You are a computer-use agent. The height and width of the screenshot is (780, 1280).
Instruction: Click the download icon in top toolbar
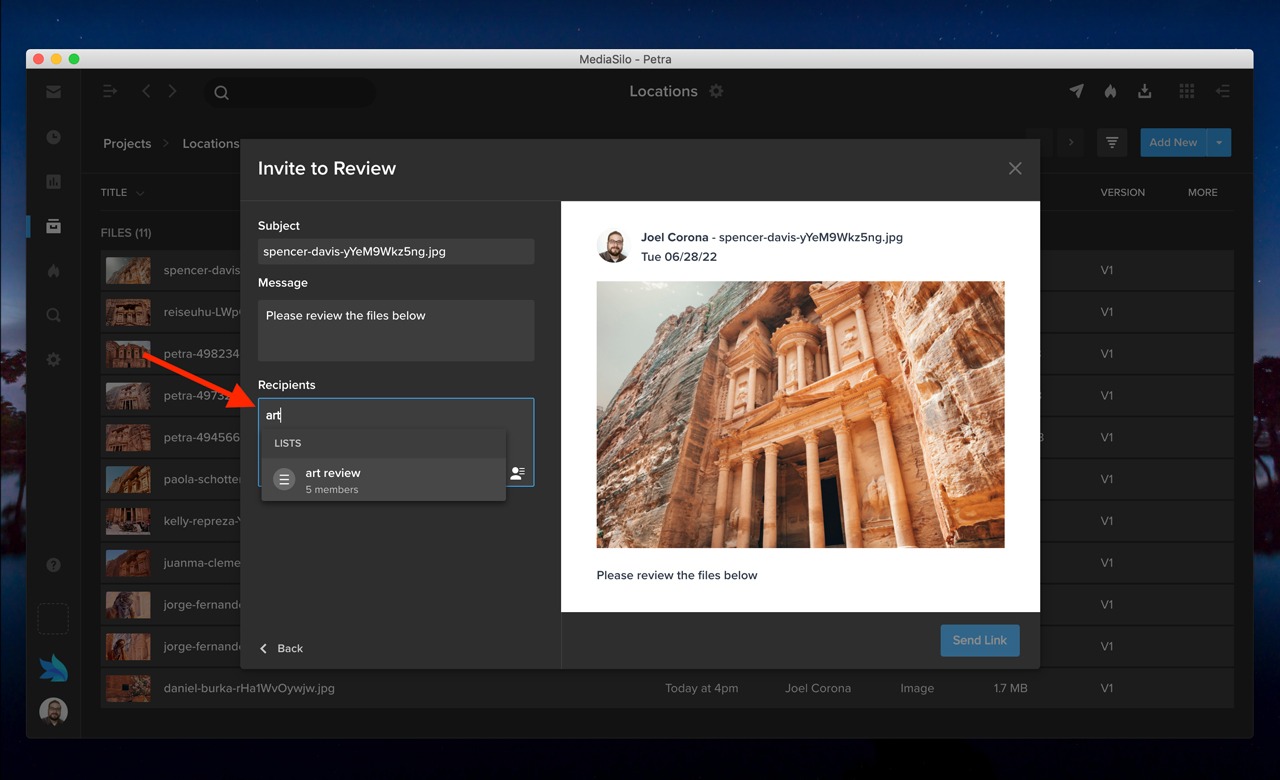coord(1145,91)
